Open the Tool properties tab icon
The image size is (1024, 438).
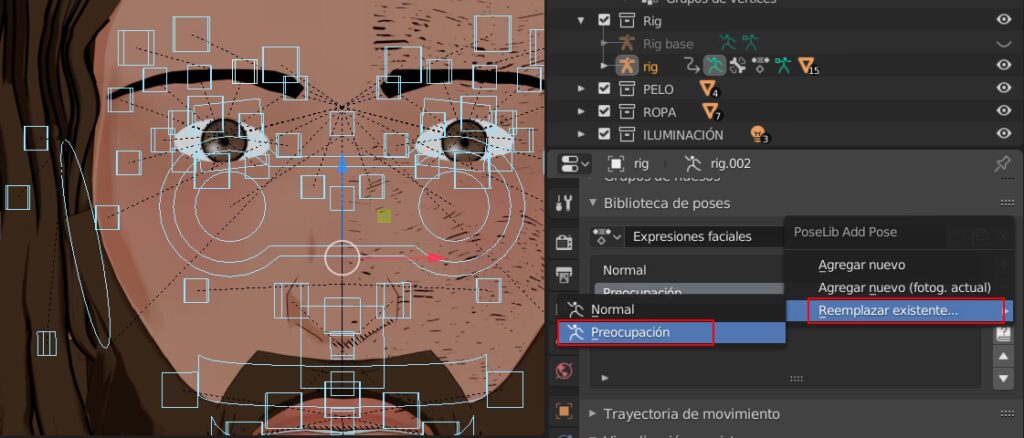pyautogui.click(x=564, y=203)
